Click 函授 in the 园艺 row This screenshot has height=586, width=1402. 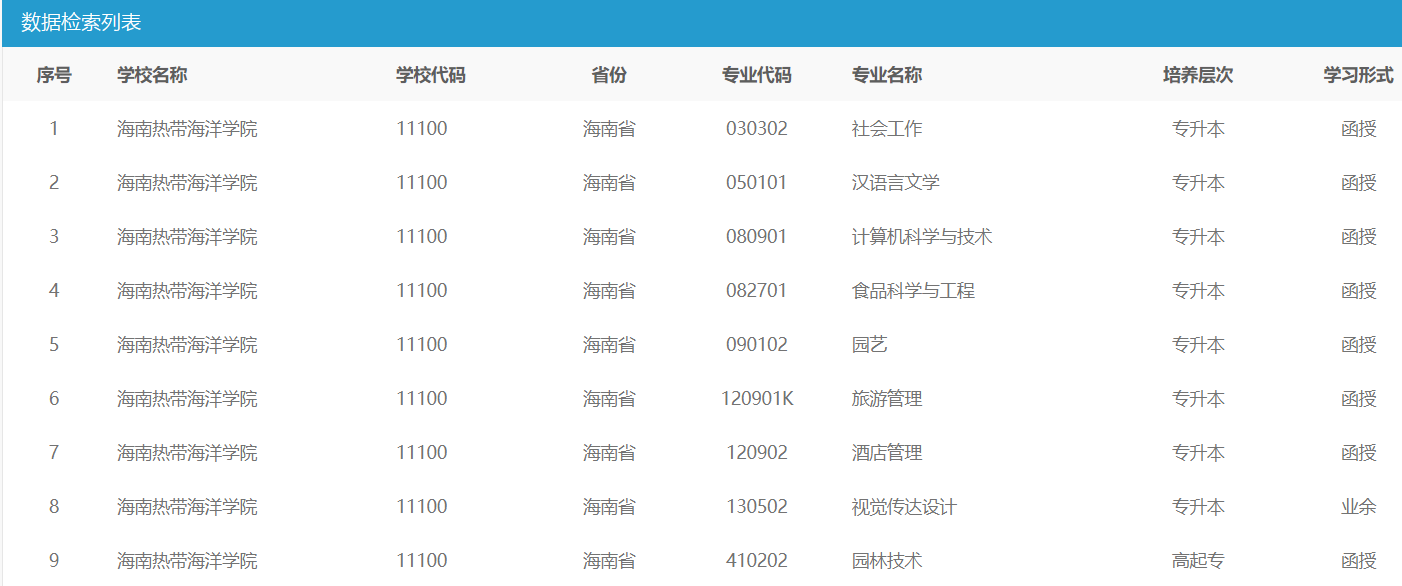point(1359,345)
